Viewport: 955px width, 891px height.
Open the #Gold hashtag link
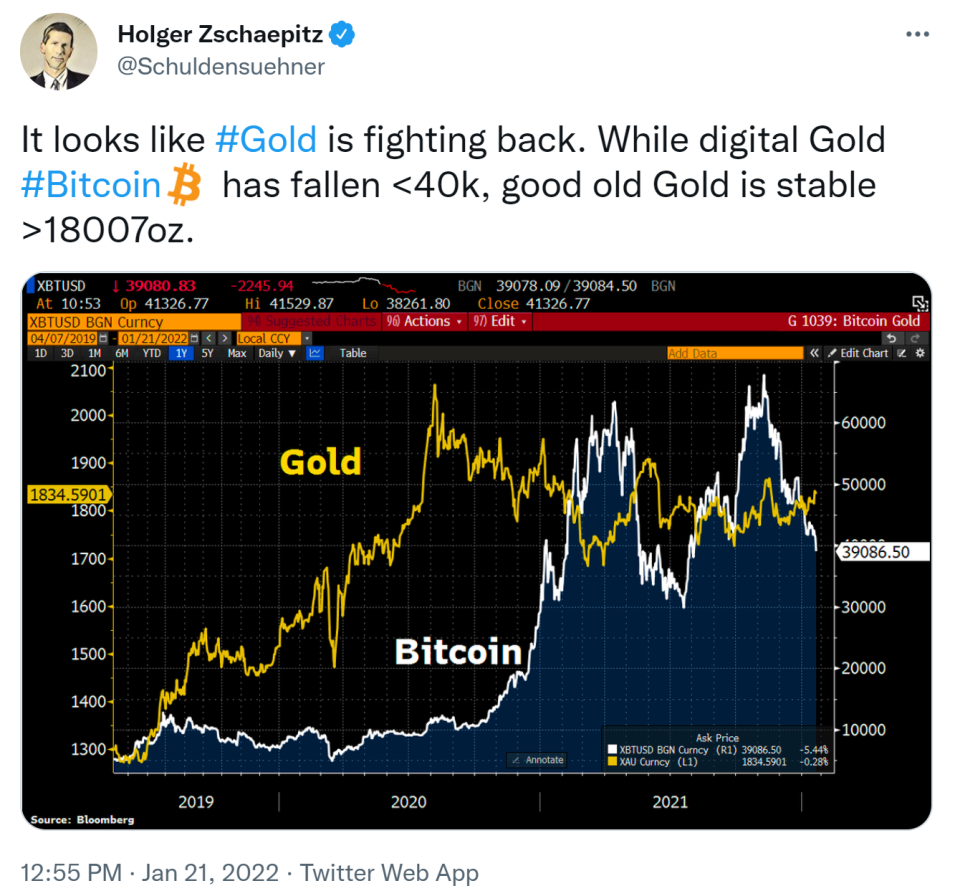(x=266, y=139)
